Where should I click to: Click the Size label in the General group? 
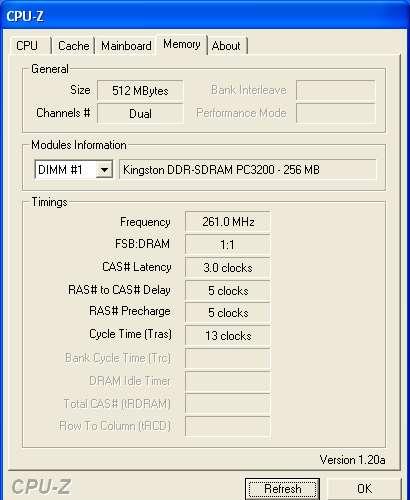tap(80, 90)
